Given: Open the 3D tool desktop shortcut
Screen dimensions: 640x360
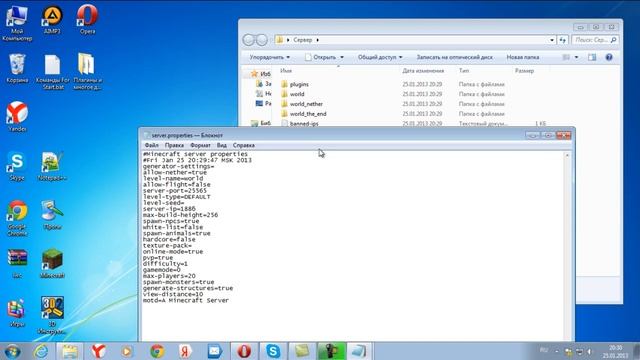Looking at the screenshot, I should [x=52, y=315].
